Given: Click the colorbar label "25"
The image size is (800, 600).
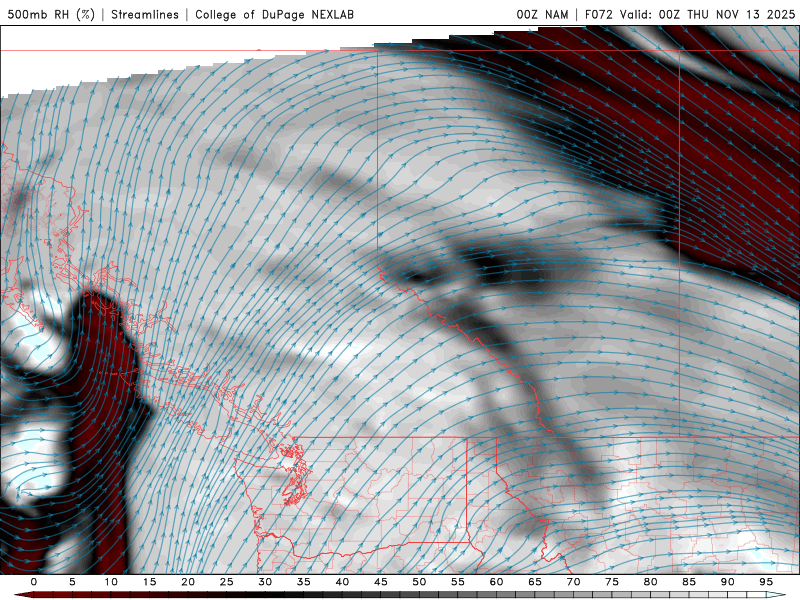Looking at the screenshot, I should point(227,582).
